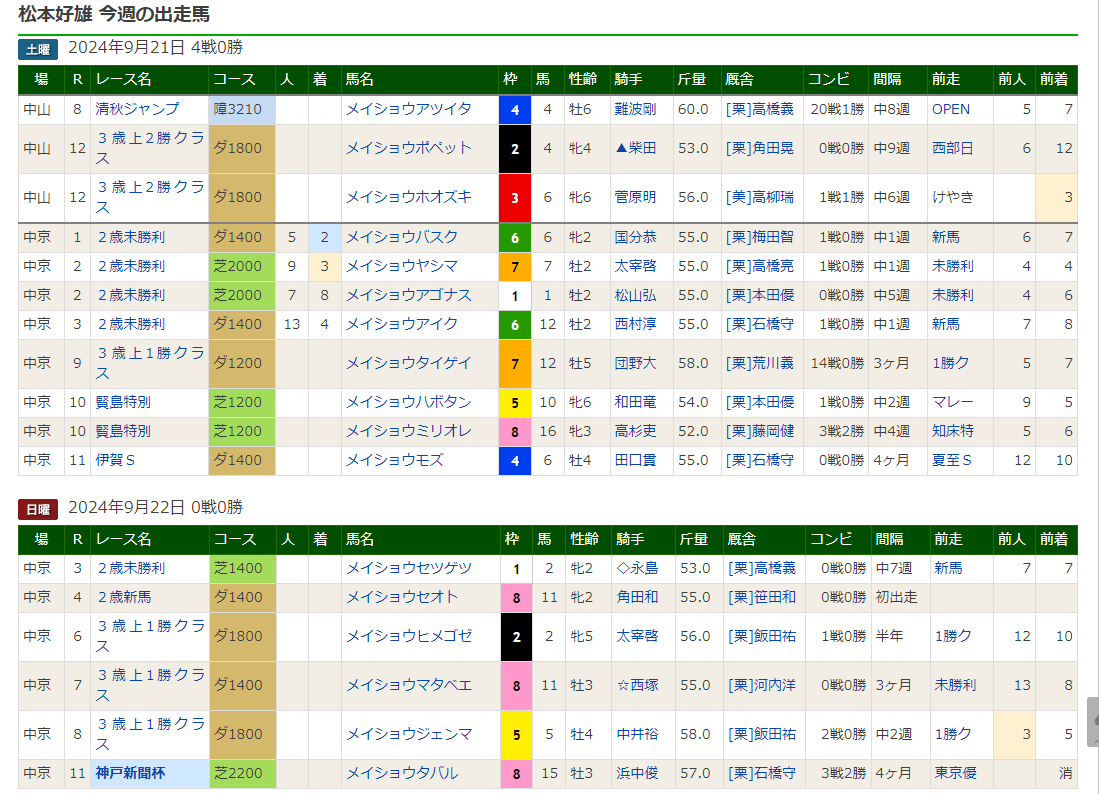Open the 伊賀S race link

coord(116,460)
